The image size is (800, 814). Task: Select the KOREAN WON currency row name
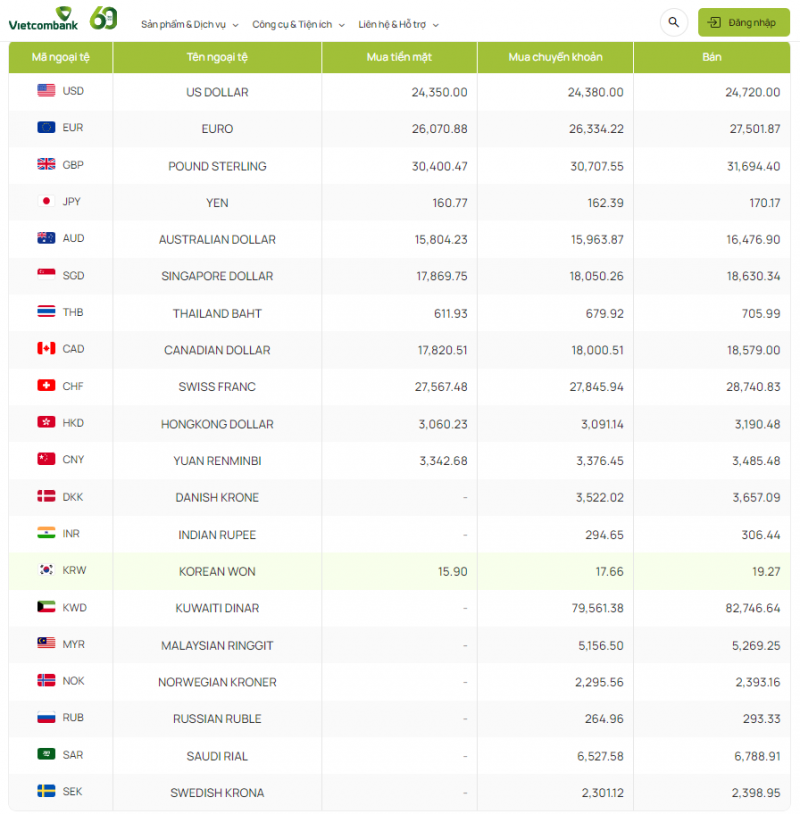click(217, 572)
